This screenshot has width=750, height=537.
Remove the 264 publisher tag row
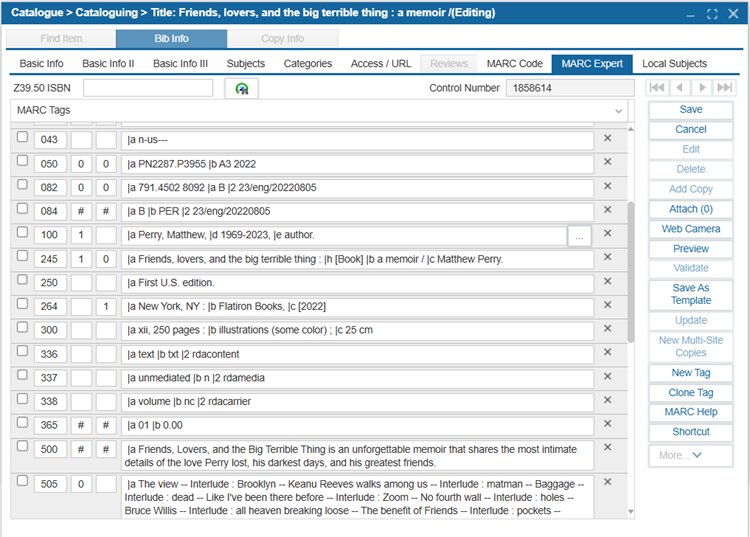coord(607,305)
